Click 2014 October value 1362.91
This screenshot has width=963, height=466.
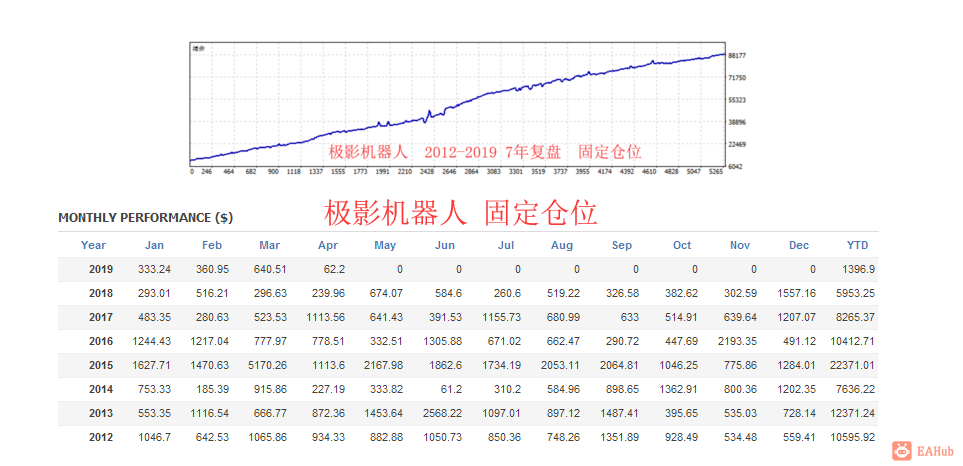point(679,389)
